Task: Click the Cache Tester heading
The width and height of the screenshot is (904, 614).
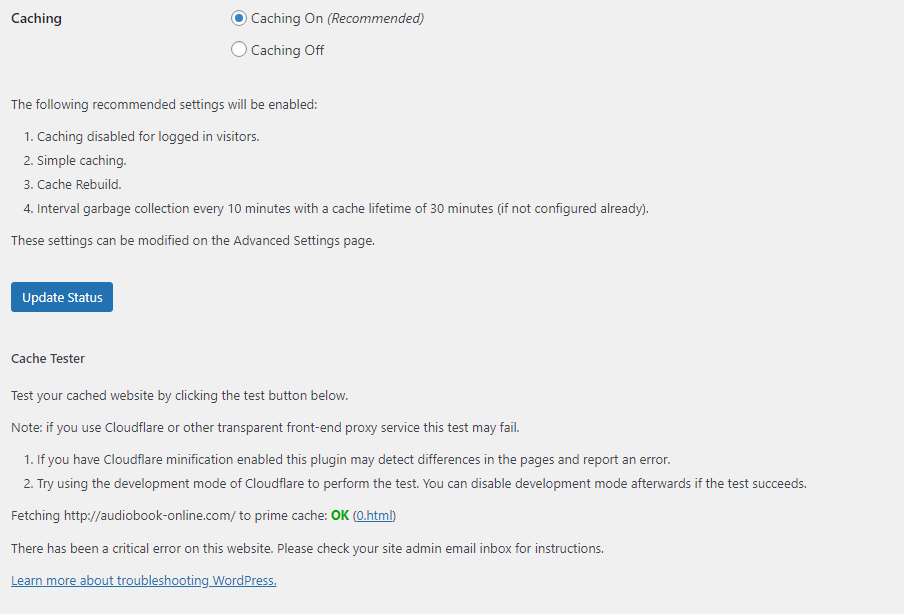Action: click(48, 359)
